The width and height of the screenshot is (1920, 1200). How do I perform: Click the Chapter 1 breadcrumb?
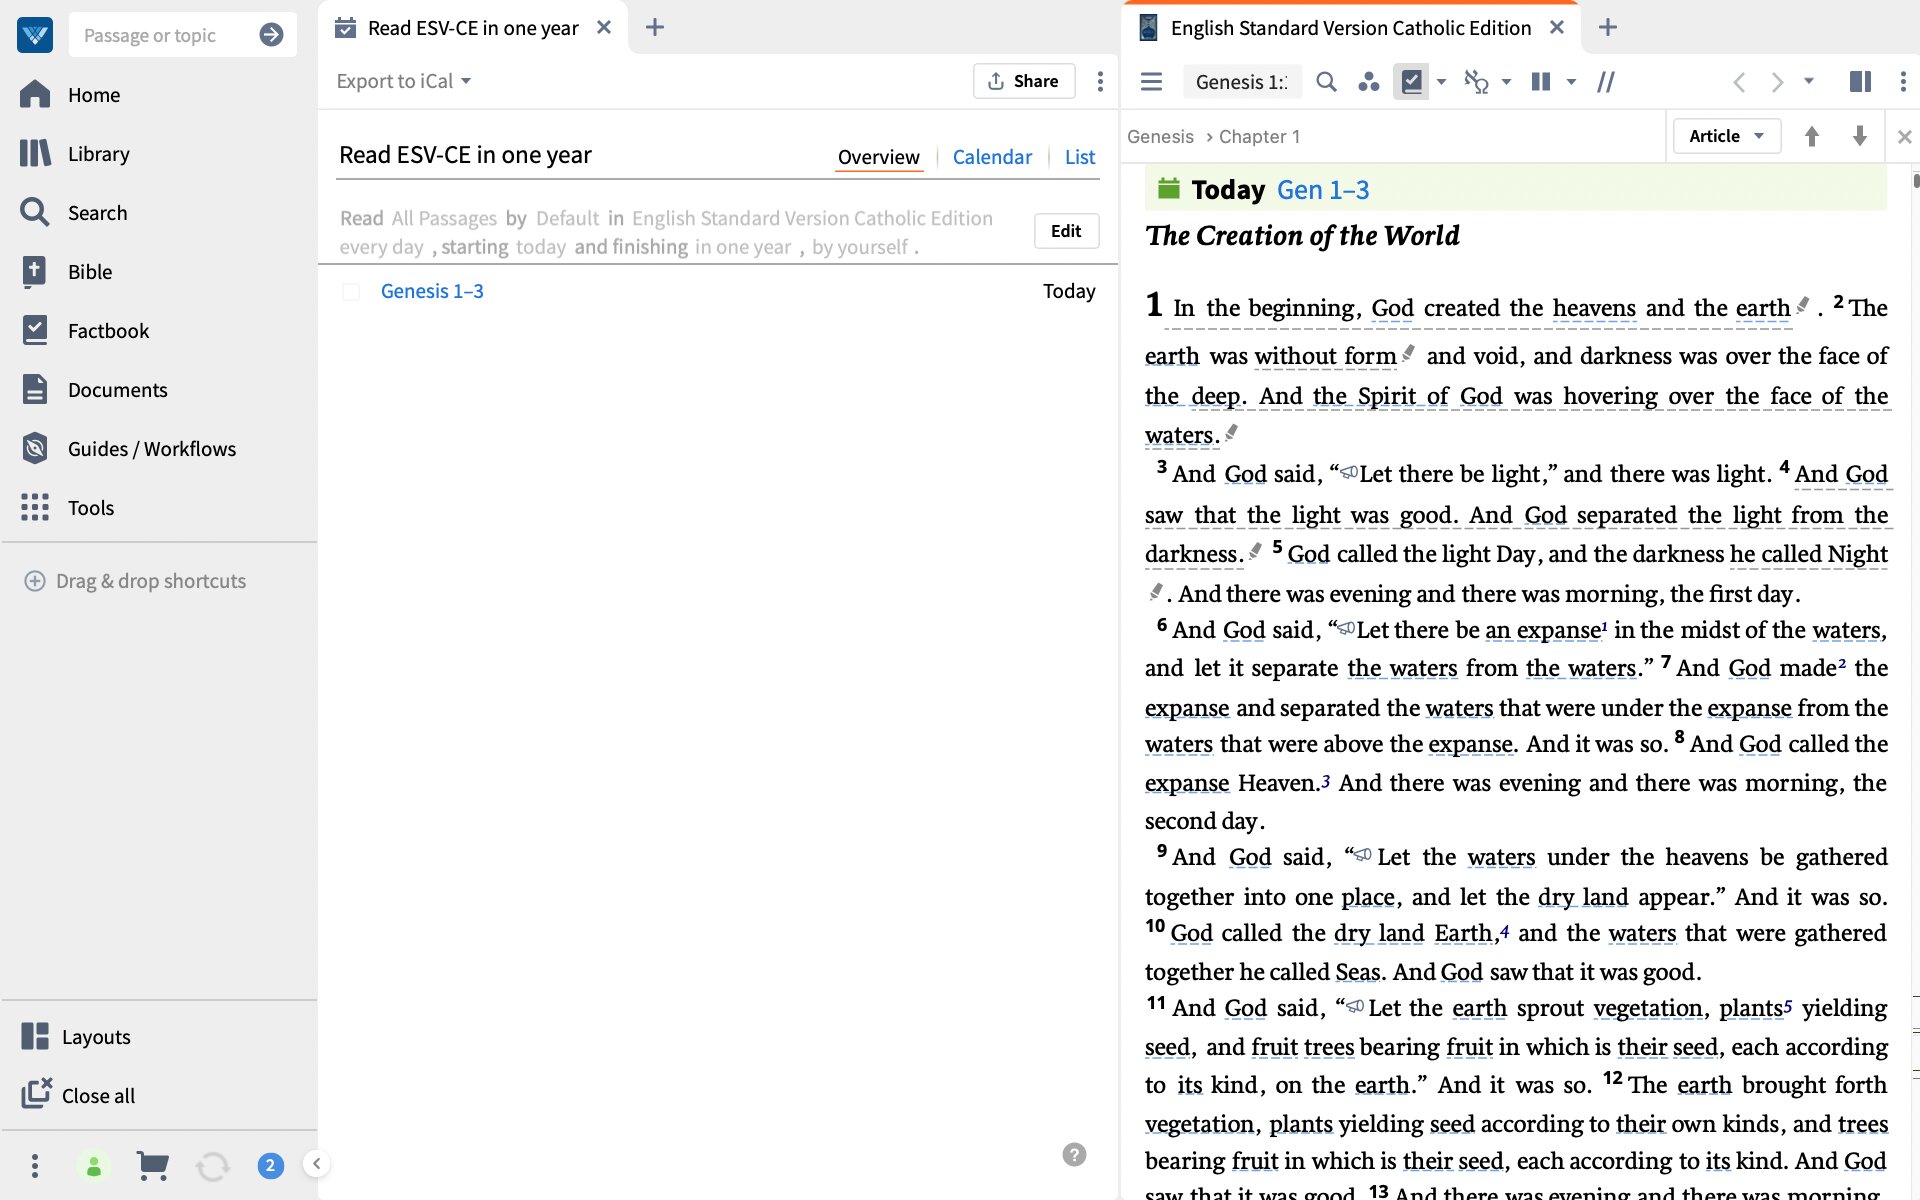[x=1259, y=137]
